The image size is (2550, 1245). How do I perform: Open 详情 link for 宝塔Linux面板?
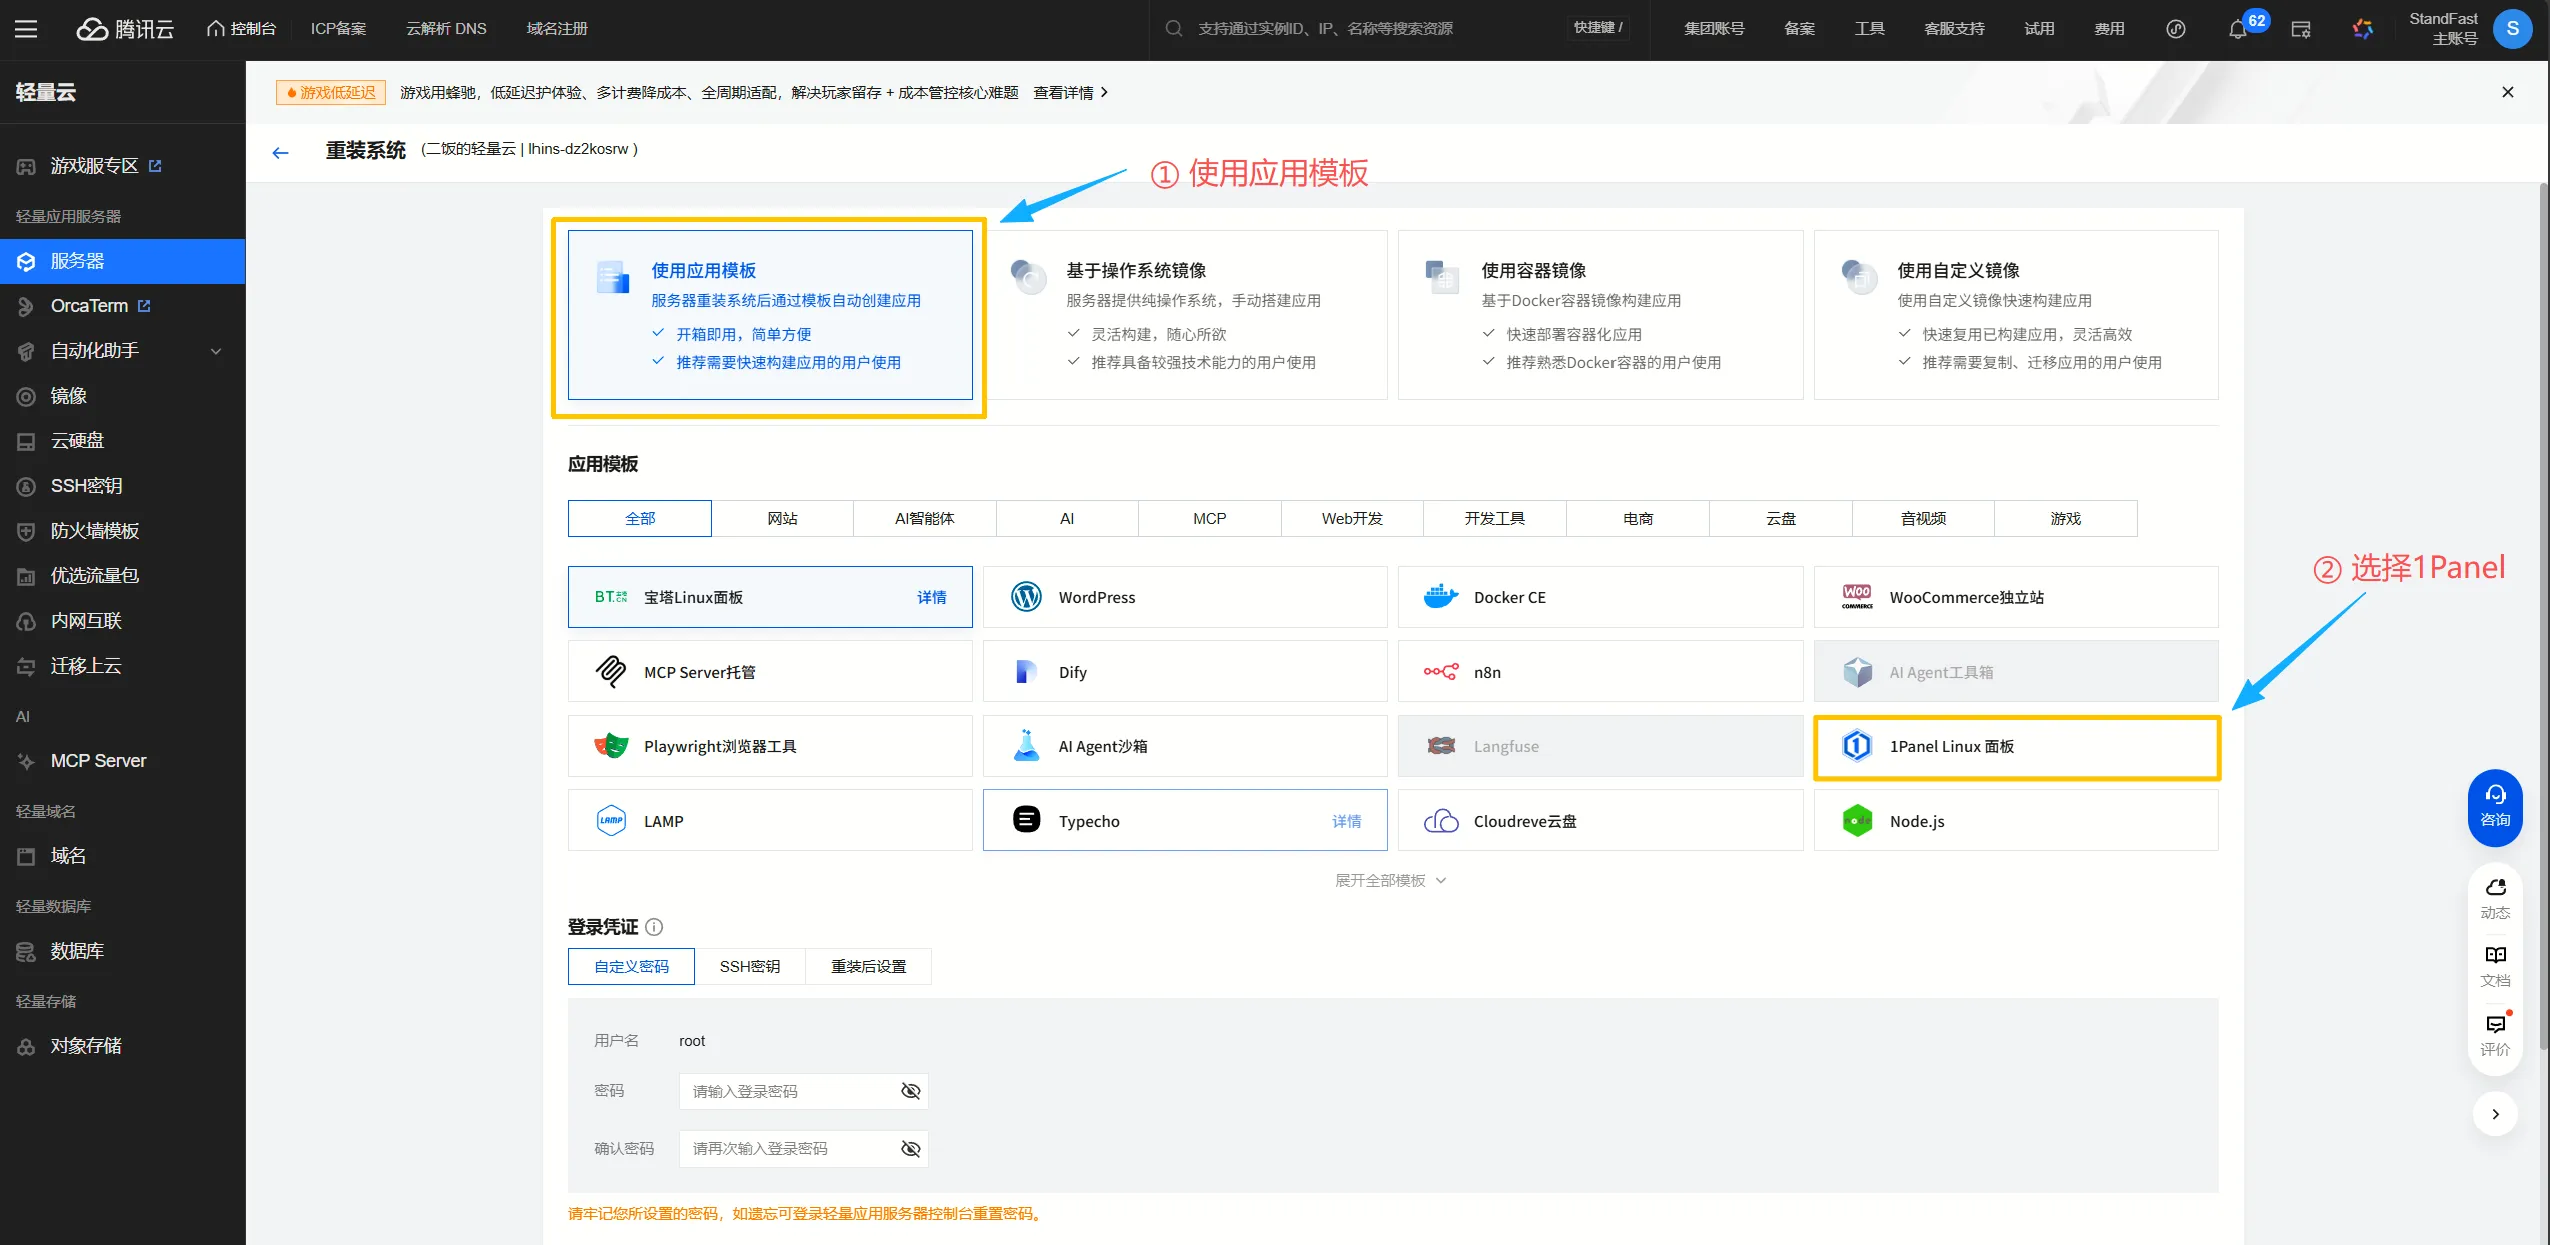pyautogui.click(x=931, y=597)
